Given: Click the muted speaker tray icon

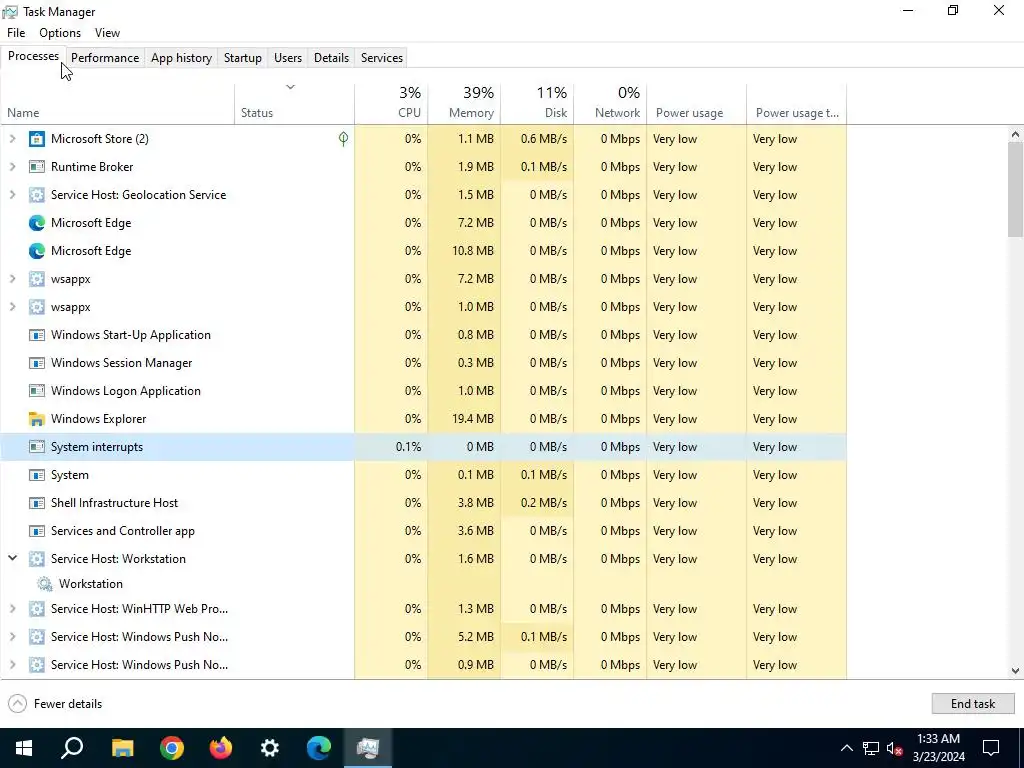Looking at the screenshot, I should pos(895,748).
